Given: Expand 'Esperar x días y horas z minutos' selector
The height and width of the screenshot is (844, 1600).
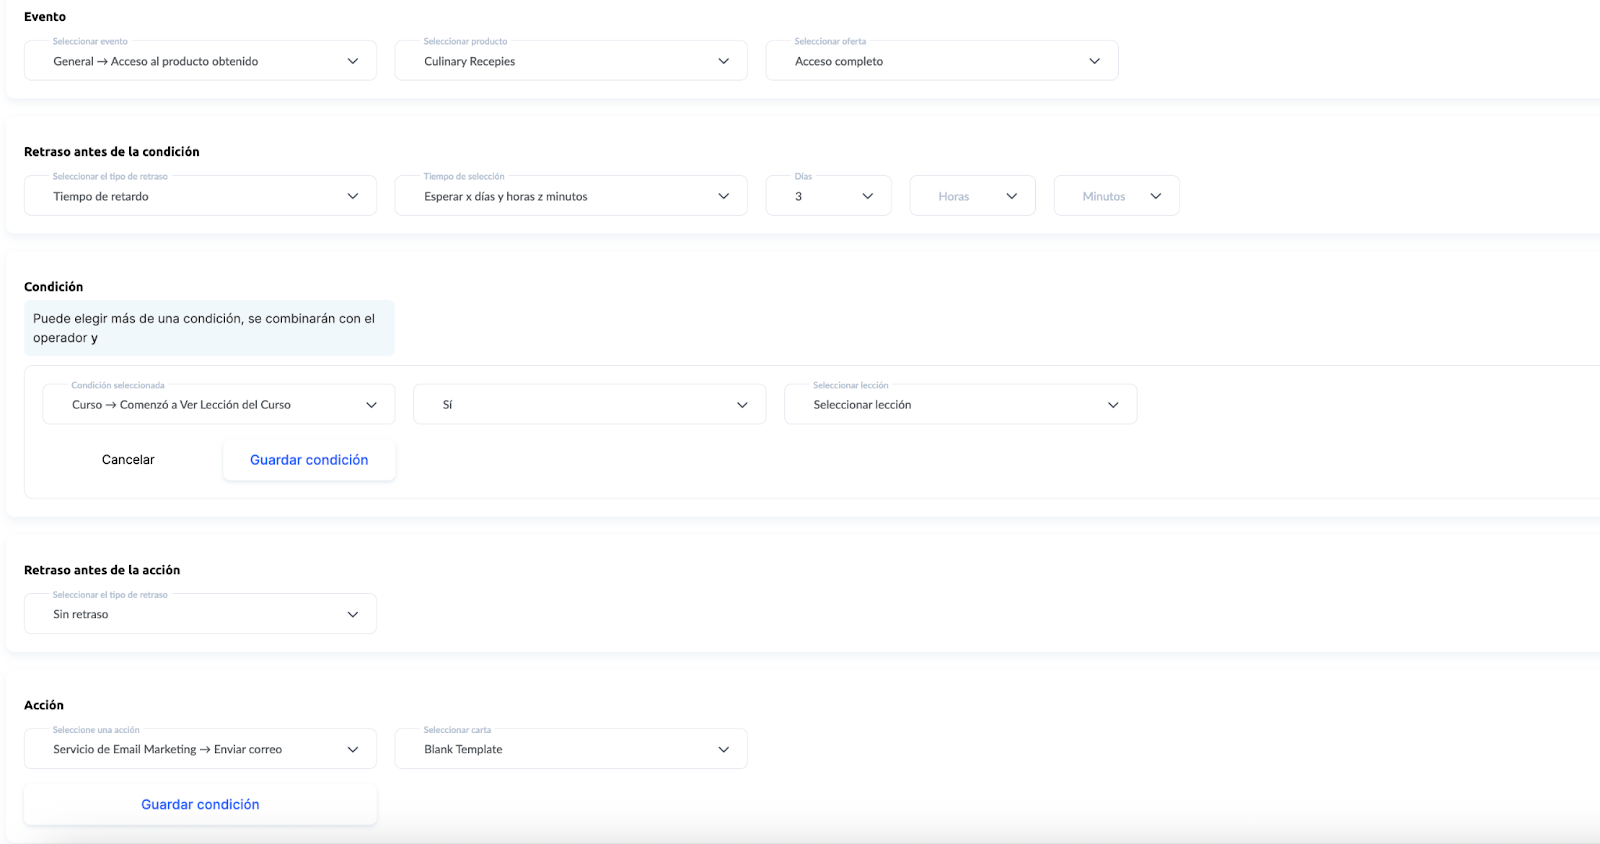Looking at the screenshot, I should 570,196.
